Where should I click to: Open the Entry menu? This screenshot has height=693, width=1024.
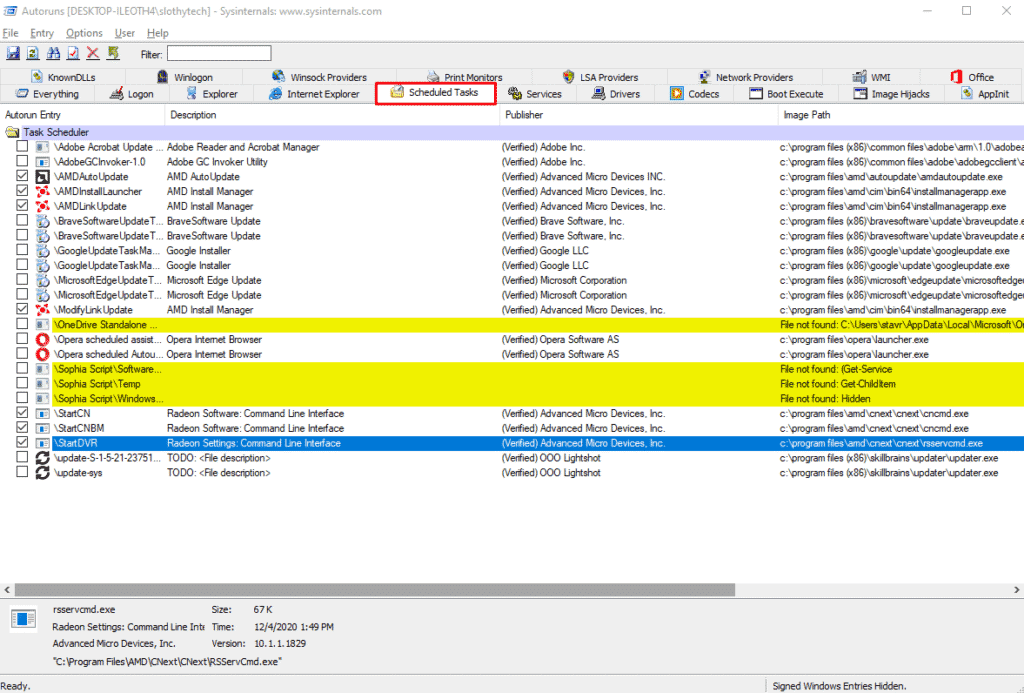pyautogui.click(x=42, y=33)
